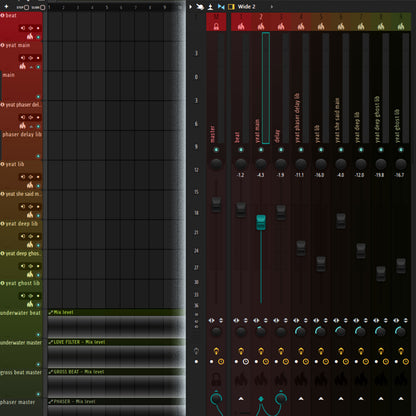Image resolution: width=416 pixels, height=416 pixels.
Task: Click the speaker icon on the beat playlist track
Action: [23, 28]
